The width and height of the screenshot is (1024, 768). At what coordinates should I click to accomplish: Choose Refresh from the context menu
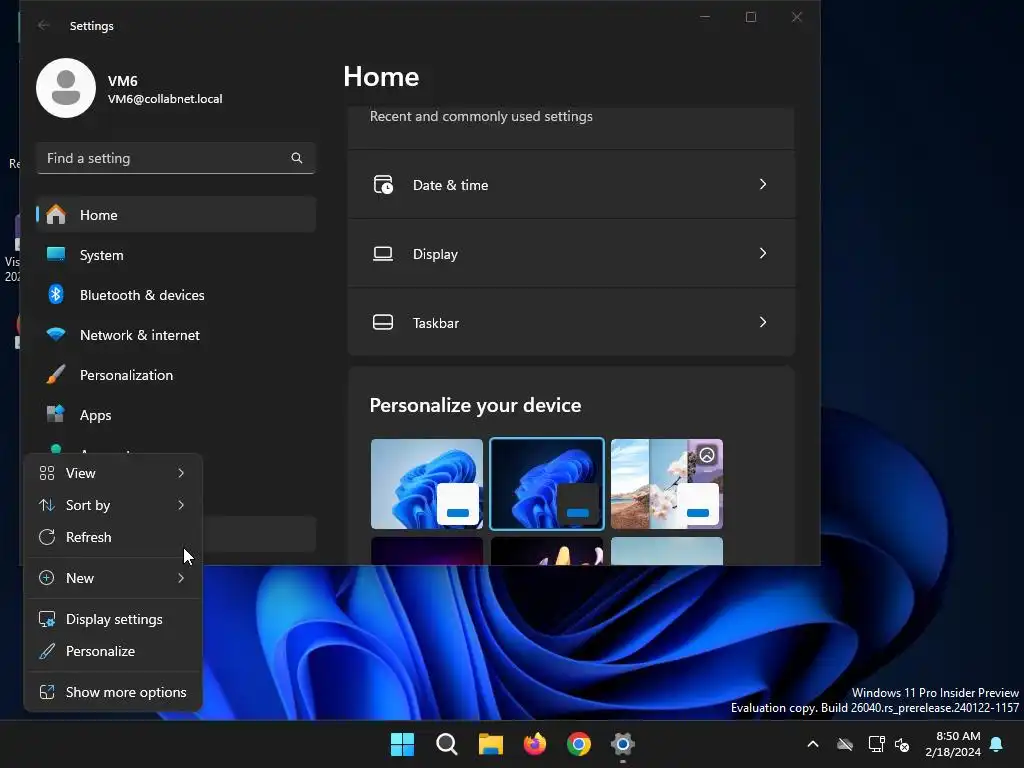[112, 537]
